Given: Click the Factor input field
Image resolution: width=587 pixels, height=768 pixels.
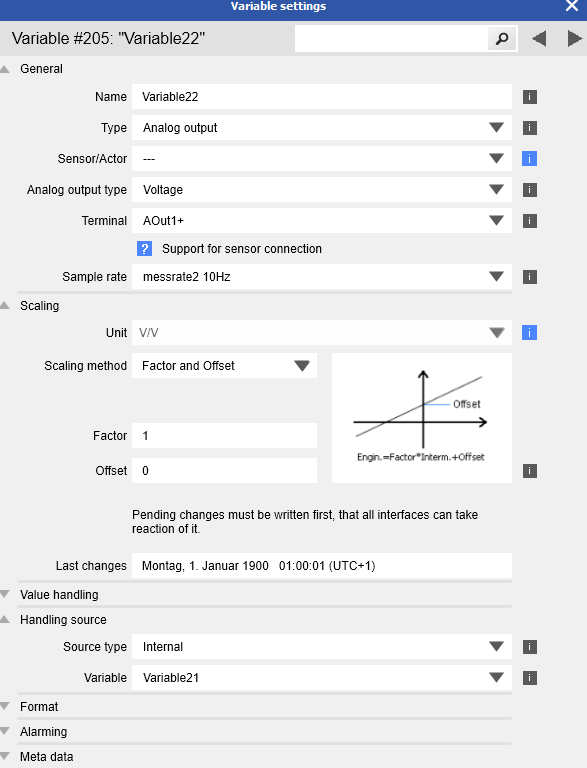Looking at the screenshot, I should pyautogui.click(x=224, y=436).
